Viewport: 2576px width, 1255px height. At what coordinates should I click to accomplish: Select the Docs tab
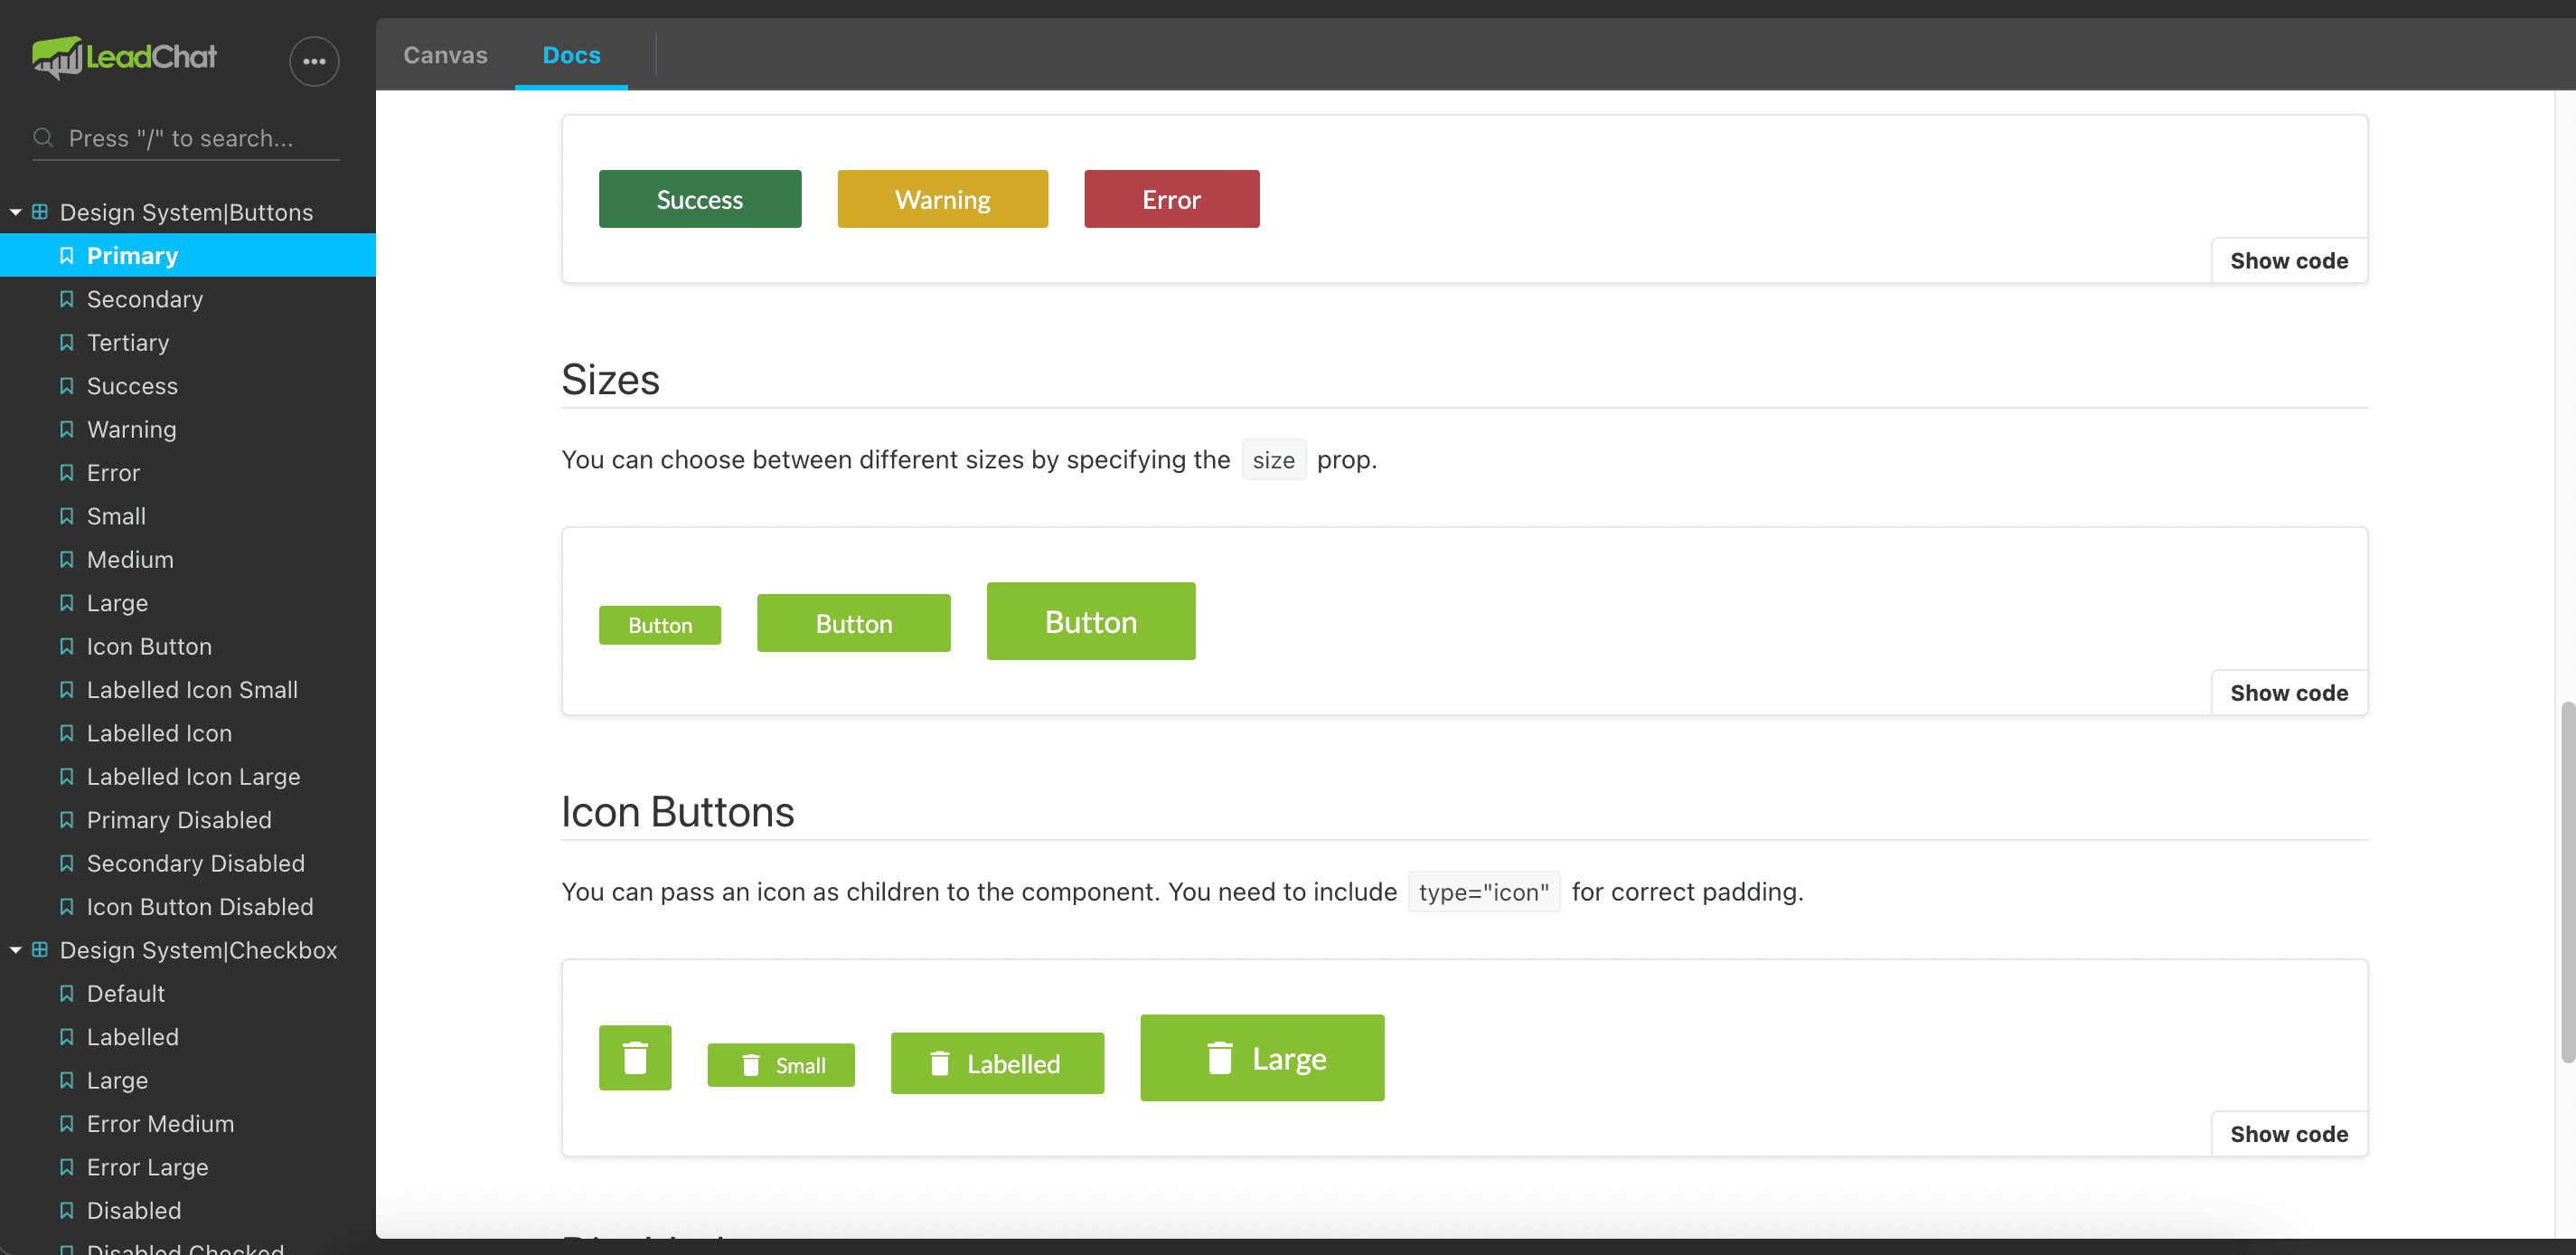click(572, 52)
